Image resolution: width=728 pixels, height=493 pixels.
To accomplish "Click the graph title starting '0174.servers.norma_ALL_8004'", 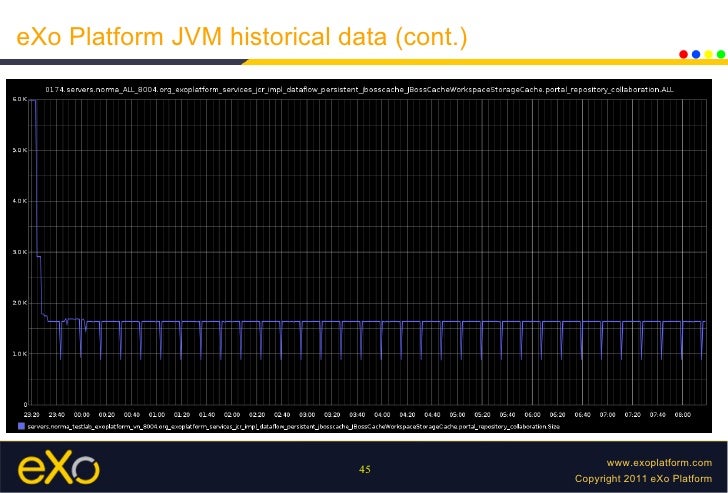I will tap(359, 90).
